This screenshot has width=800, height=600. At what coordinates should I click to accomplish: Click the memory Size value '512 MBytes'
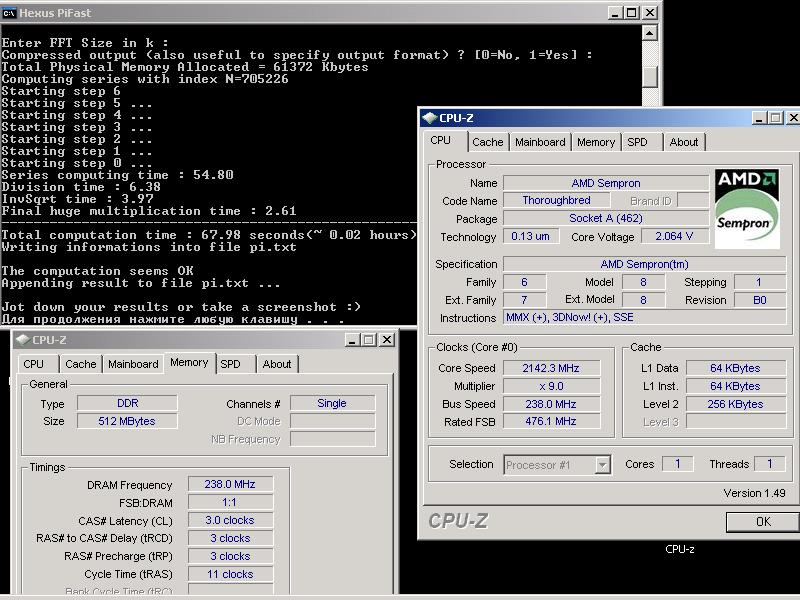pyautogui.click(x=128, y=421)
